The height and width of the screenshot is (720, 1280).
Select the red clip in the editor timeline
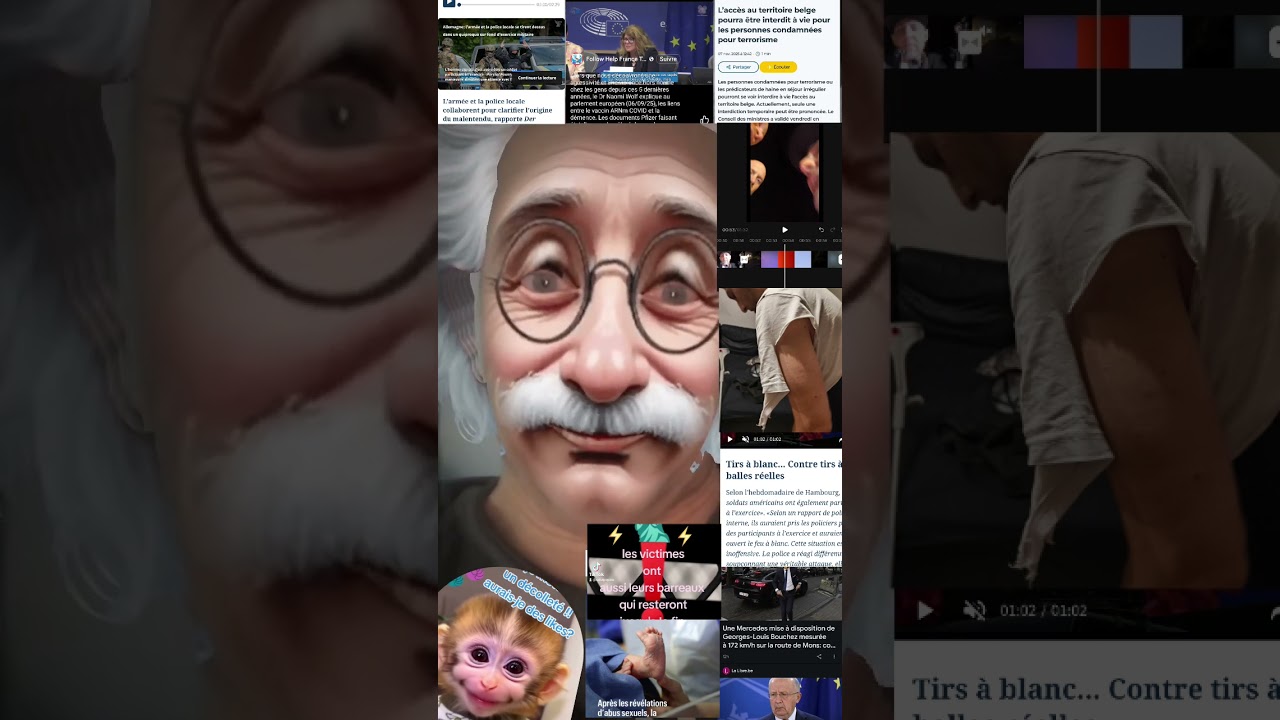(x=786, y=260)
